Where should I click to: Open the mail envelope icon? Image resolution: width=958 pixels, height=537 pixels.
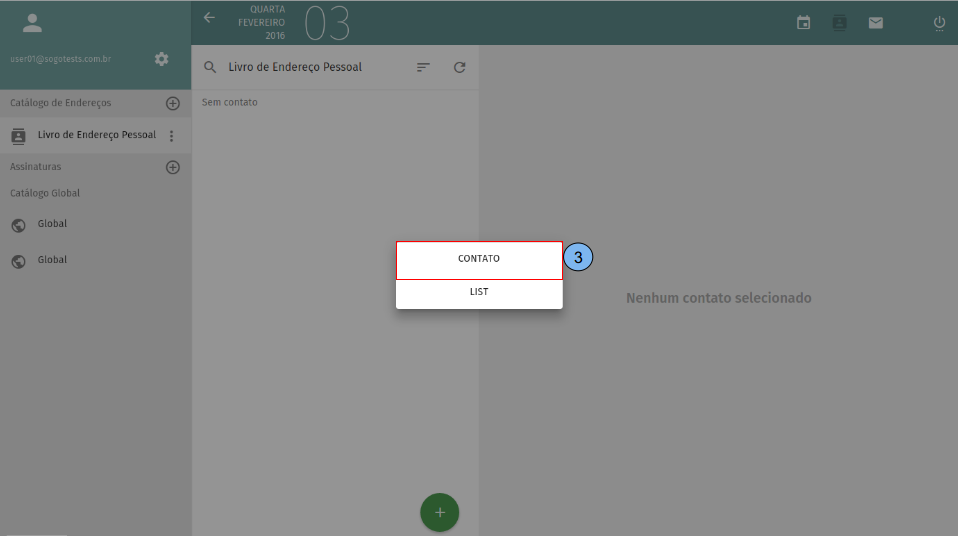pos(876,23)
